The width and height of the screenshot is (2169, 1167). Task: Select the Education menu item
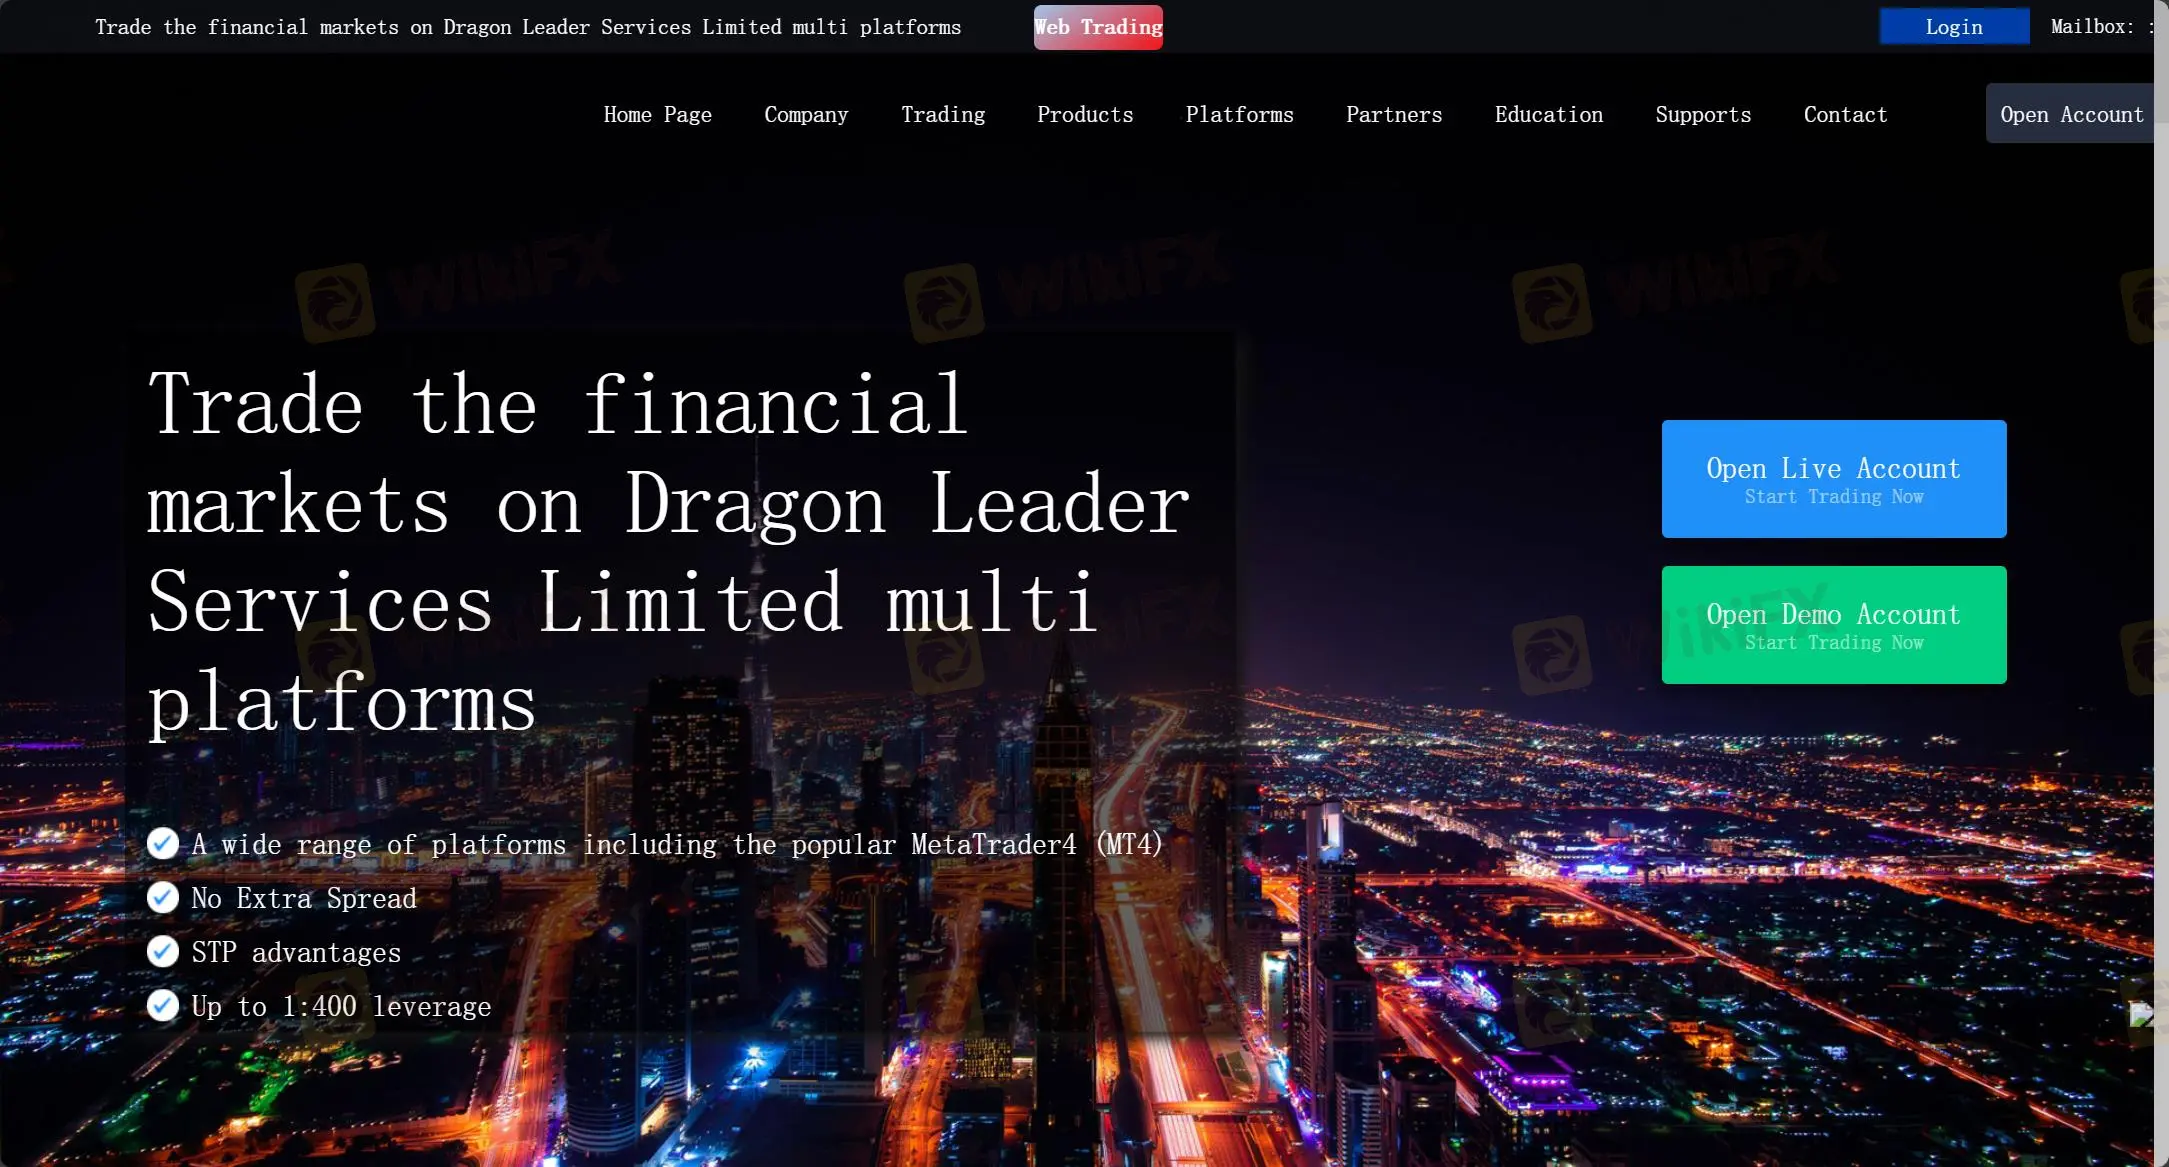click(1550, 114)
